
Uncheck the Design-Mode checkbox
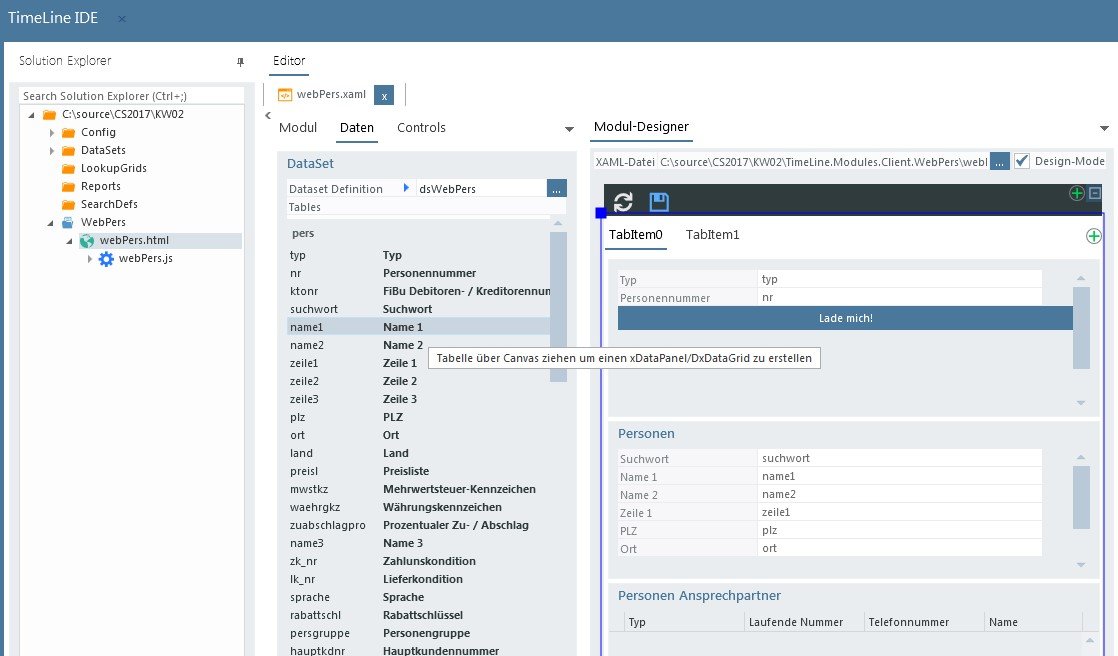[1022, 161]
